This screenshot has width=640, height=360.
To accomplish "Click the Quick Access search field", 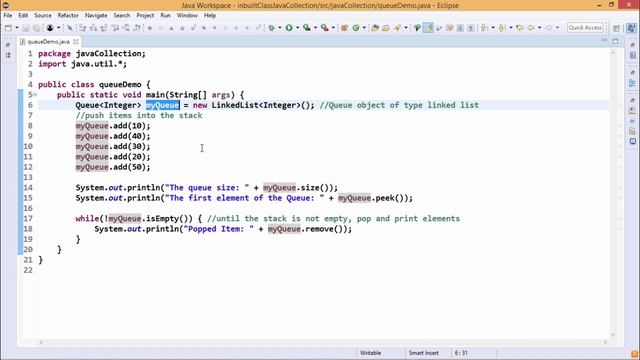I will pos(585,28).
